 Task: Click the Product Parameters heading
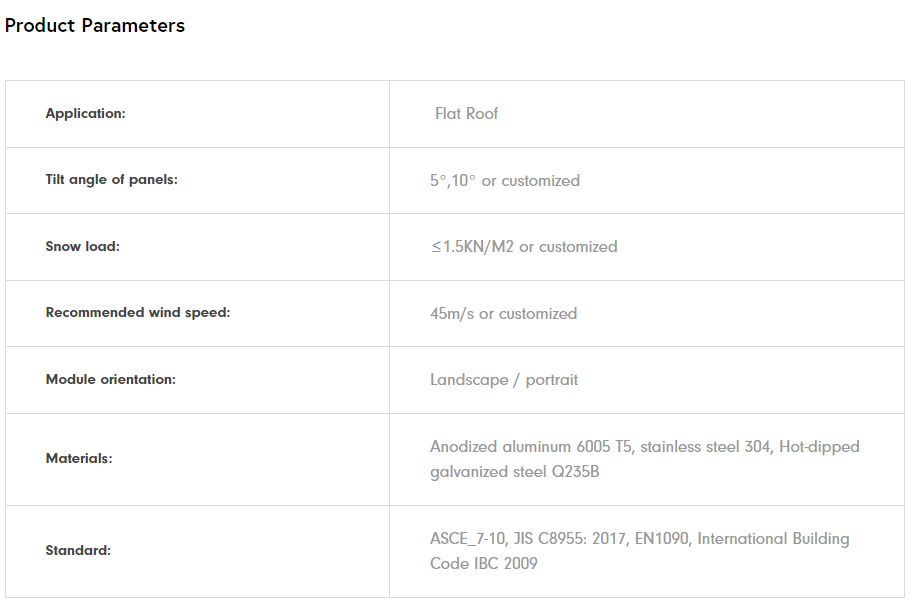95,26
